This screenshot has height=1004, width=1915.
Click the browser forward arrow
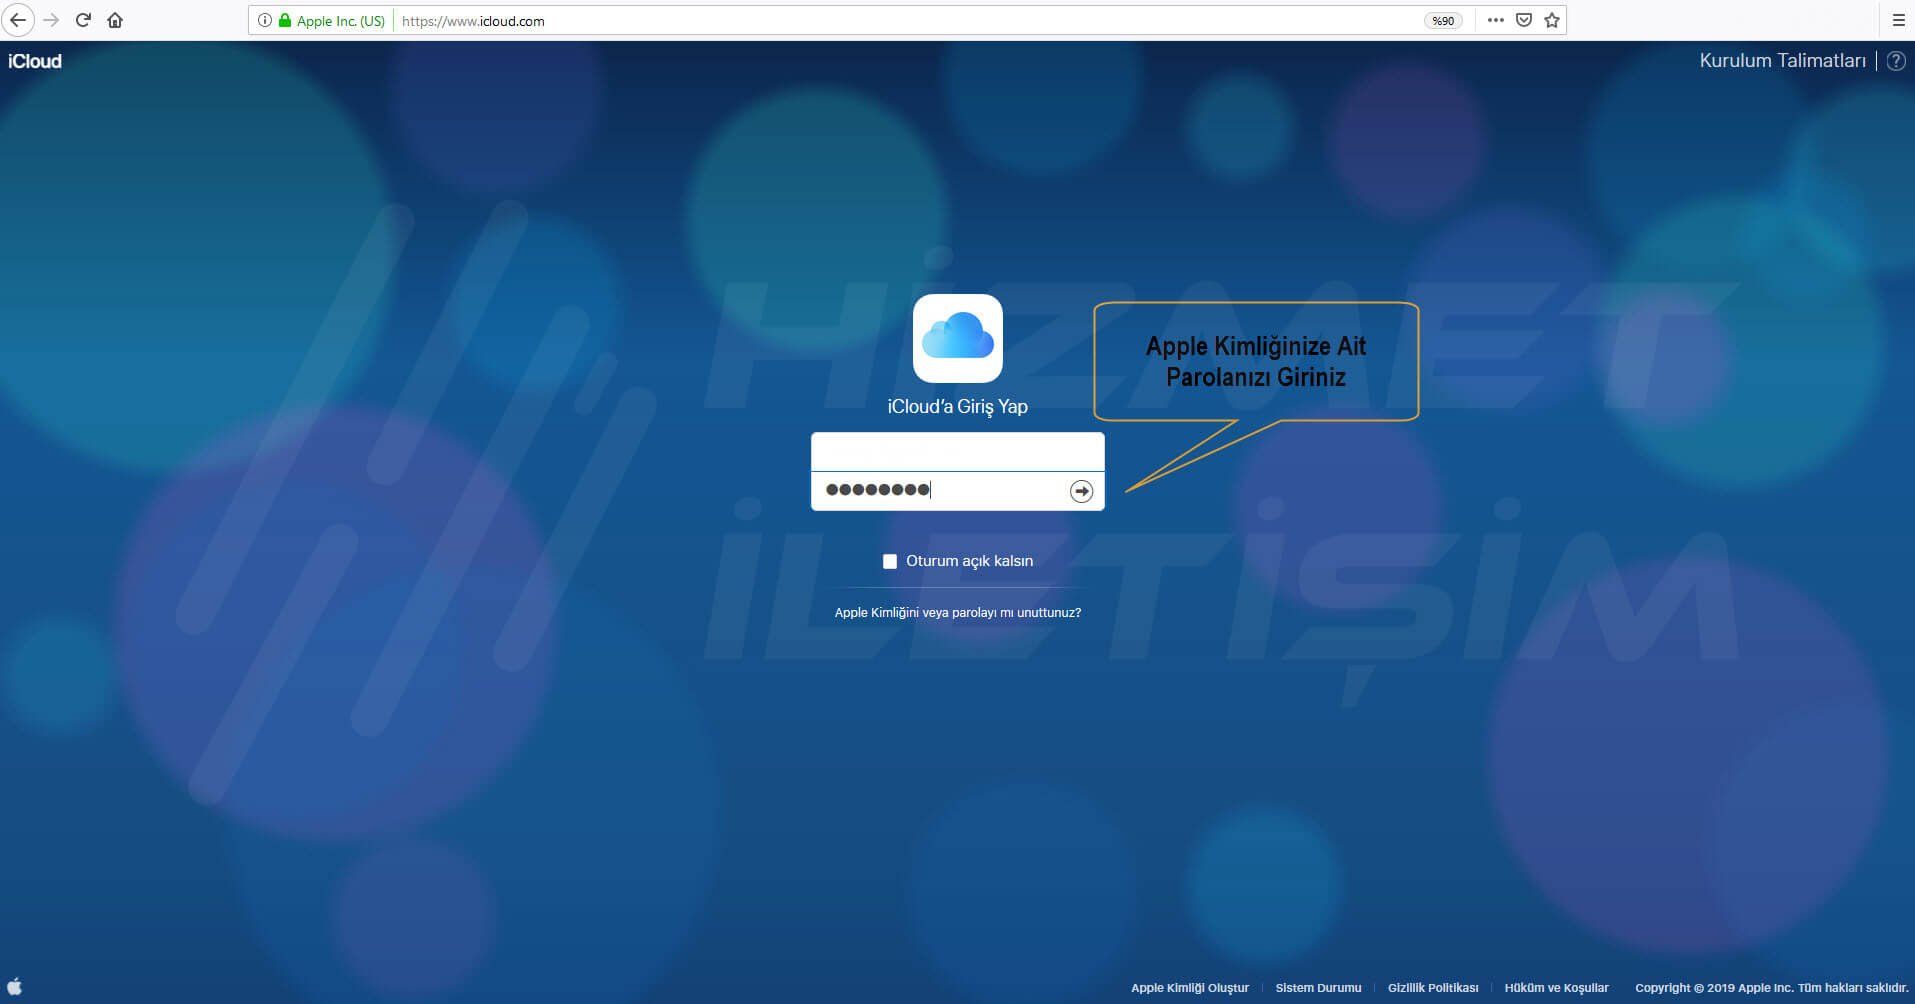pos(51,20)
